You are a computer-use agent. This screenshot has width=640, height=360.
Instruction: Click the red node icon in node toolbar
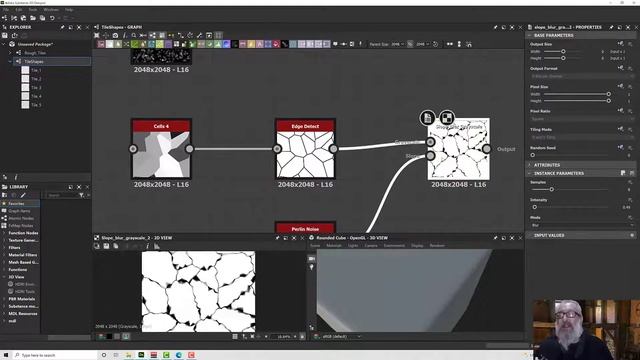[276, 44]
